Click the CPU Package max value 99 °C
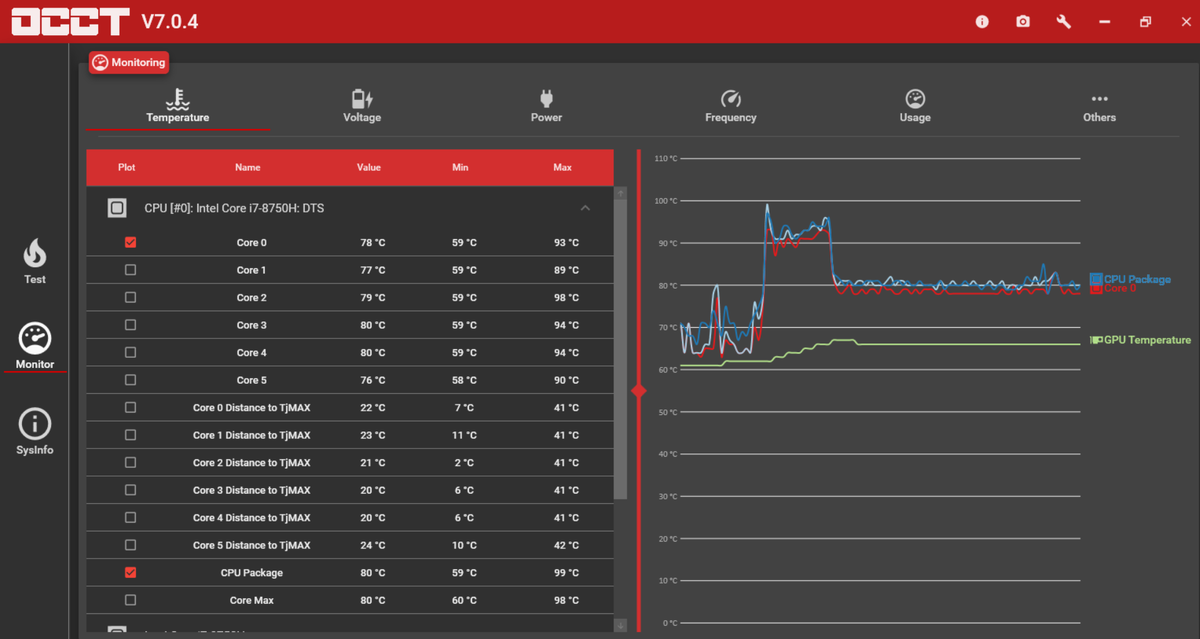 [x=567, y=572]
